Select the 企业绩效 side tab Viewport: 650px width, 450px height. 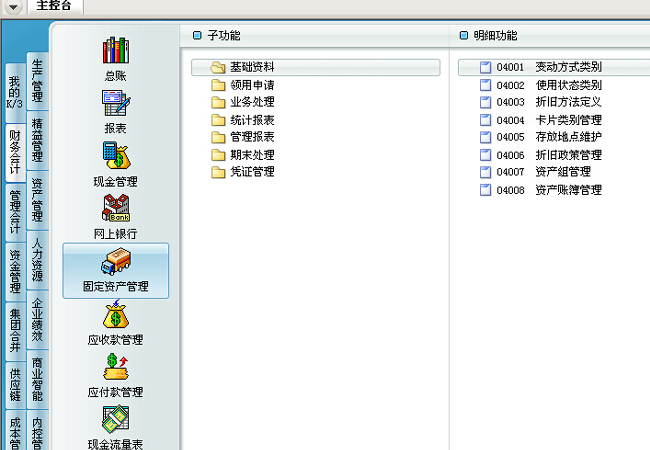(37, 319)
